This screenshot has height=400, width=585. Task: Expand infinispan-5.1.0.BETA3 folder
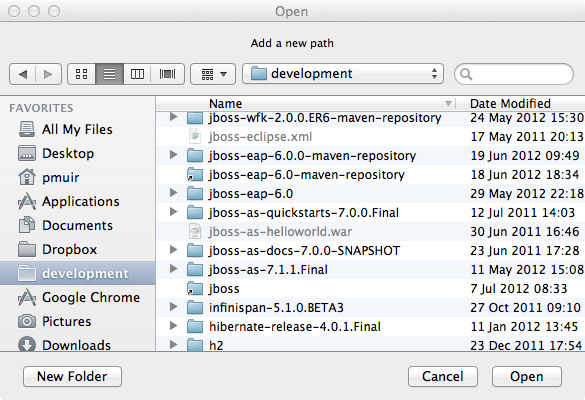pyautogui.click(x=173, y=307)
